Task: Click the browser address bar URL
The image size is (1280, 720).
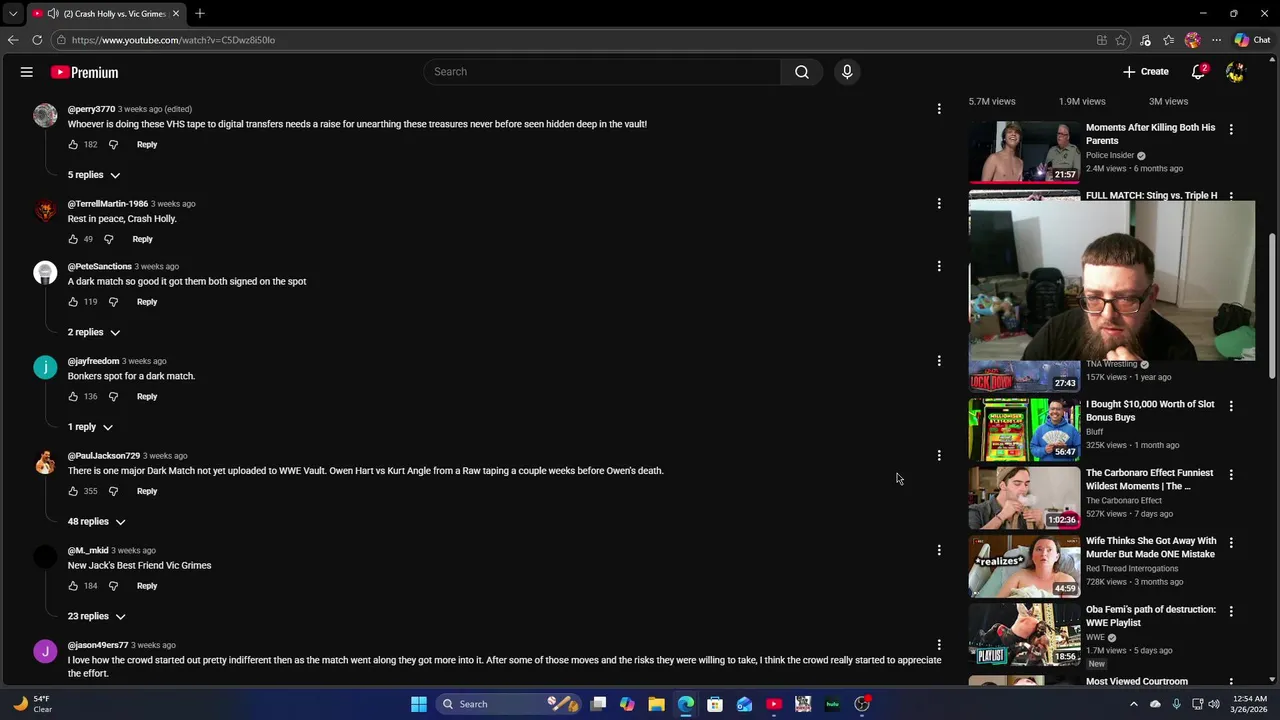Action: tap(173, 40)
